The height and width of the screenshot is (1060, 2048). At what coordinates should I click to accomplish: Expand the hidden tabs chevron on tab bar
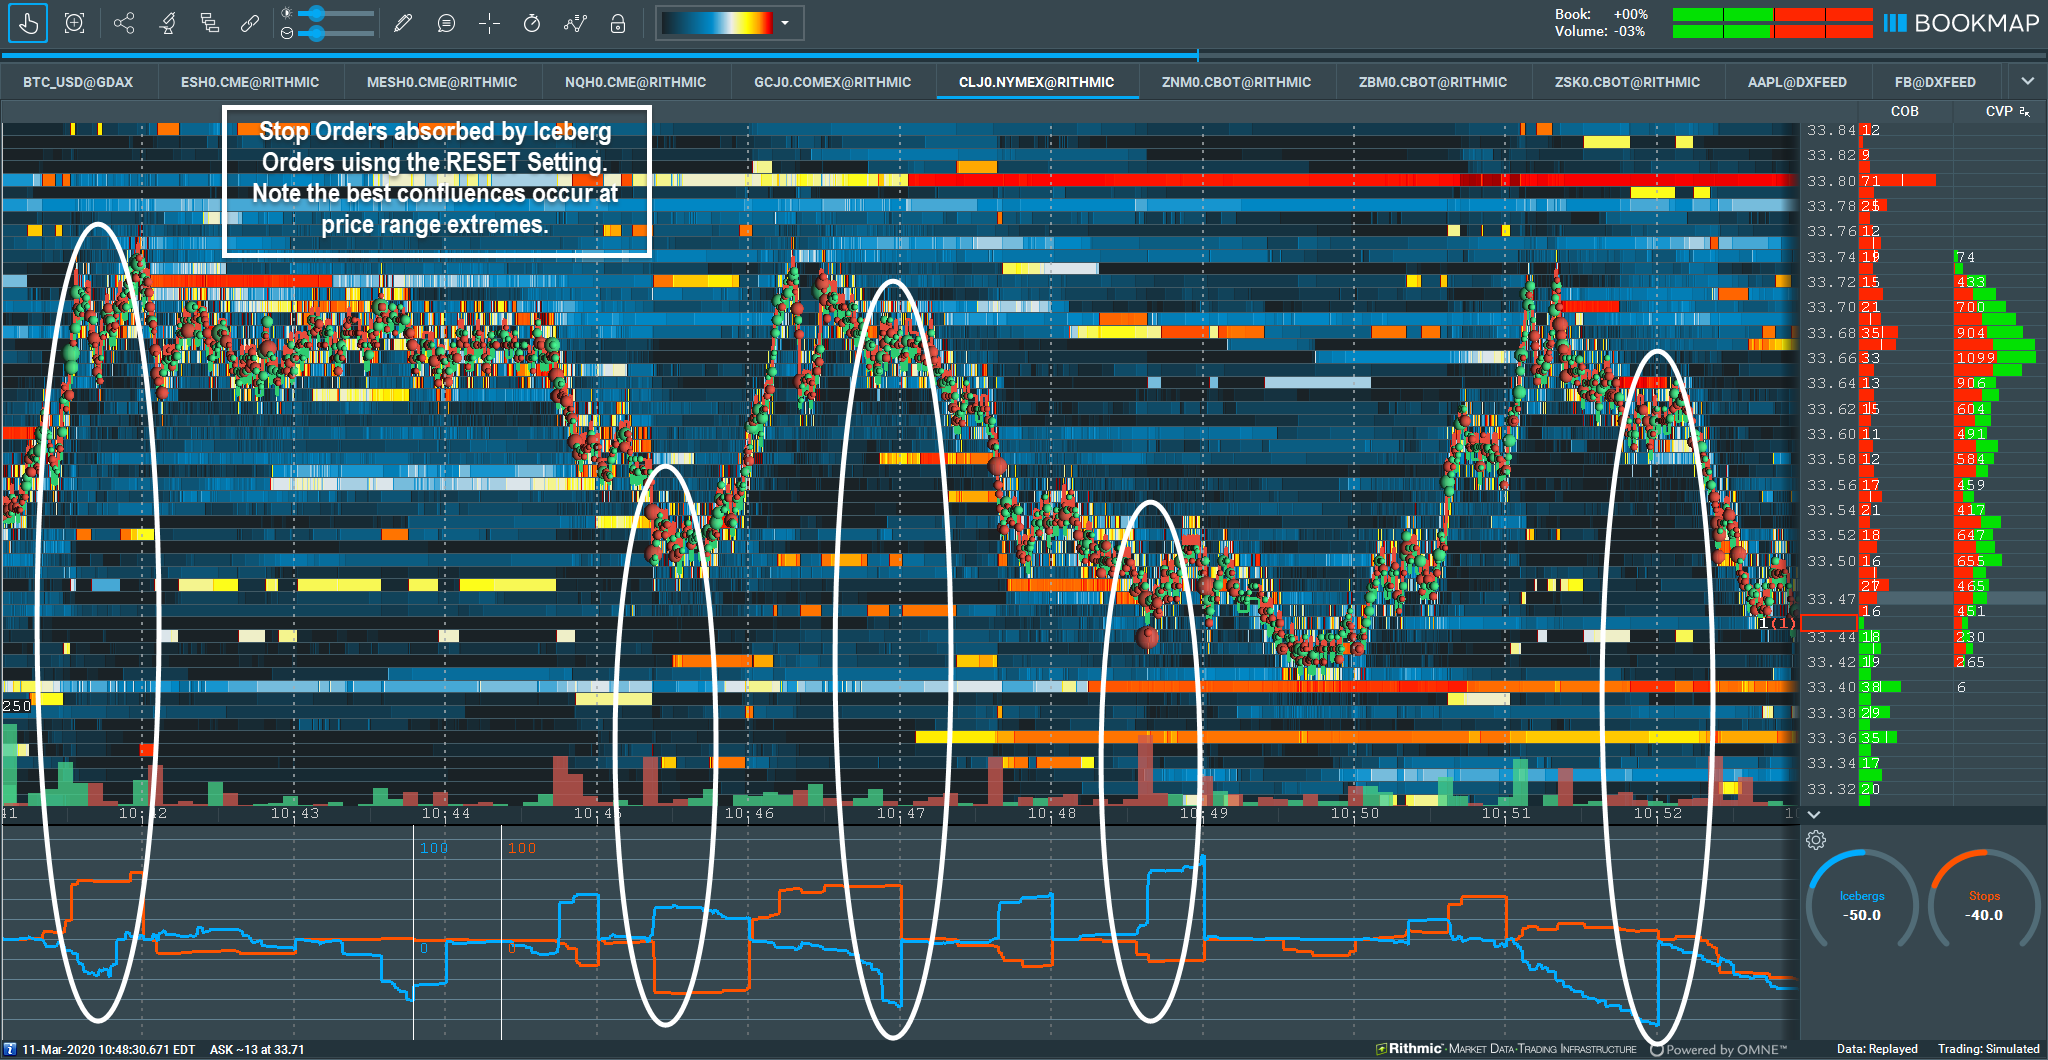click(2028, 81)
